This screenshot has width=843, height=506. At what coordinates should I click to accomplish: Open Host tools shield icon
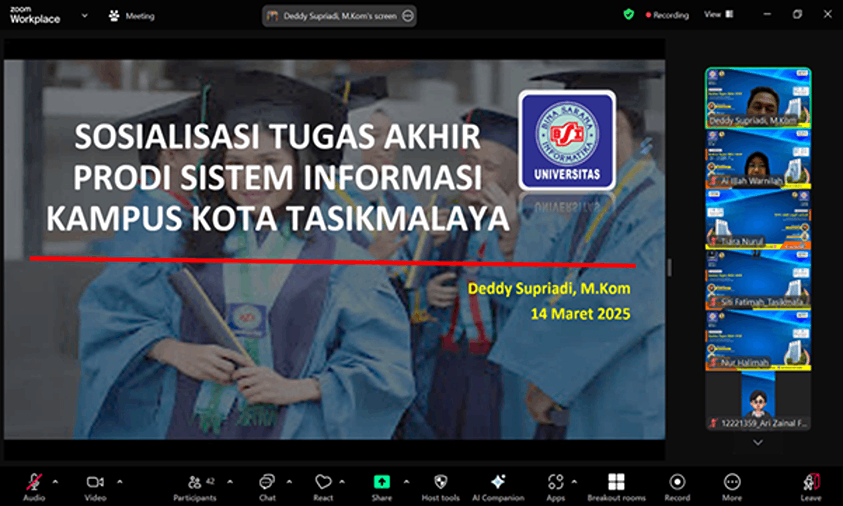pos(440,482)
